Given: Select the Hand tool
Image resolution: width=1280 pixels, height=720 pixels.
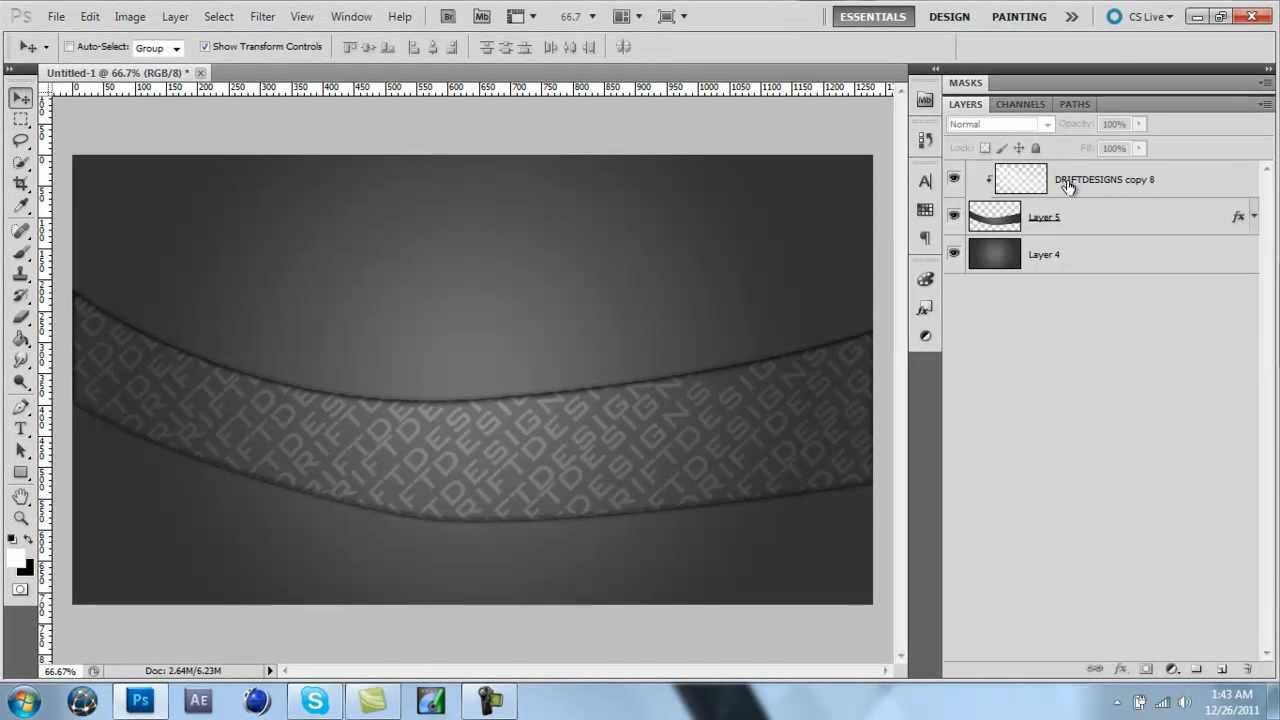Looking at the screenshot, I should point(20,497).
